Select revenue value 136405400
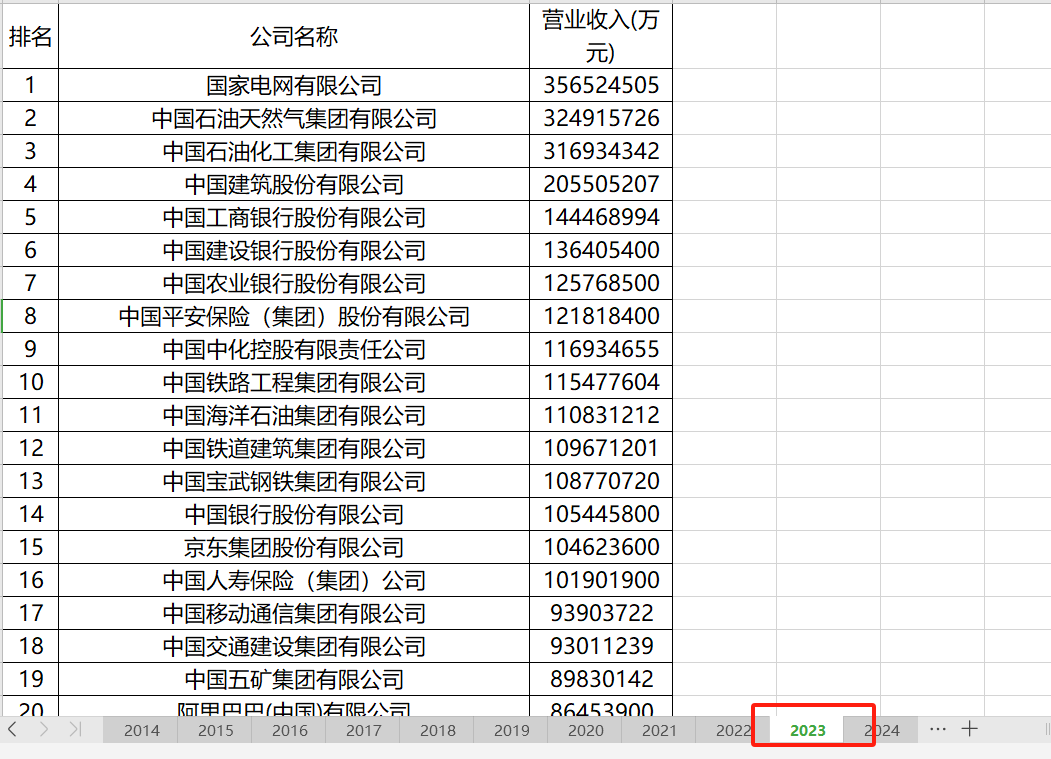1051x759 pixels. pyautogui.click(x=601, y=250)
